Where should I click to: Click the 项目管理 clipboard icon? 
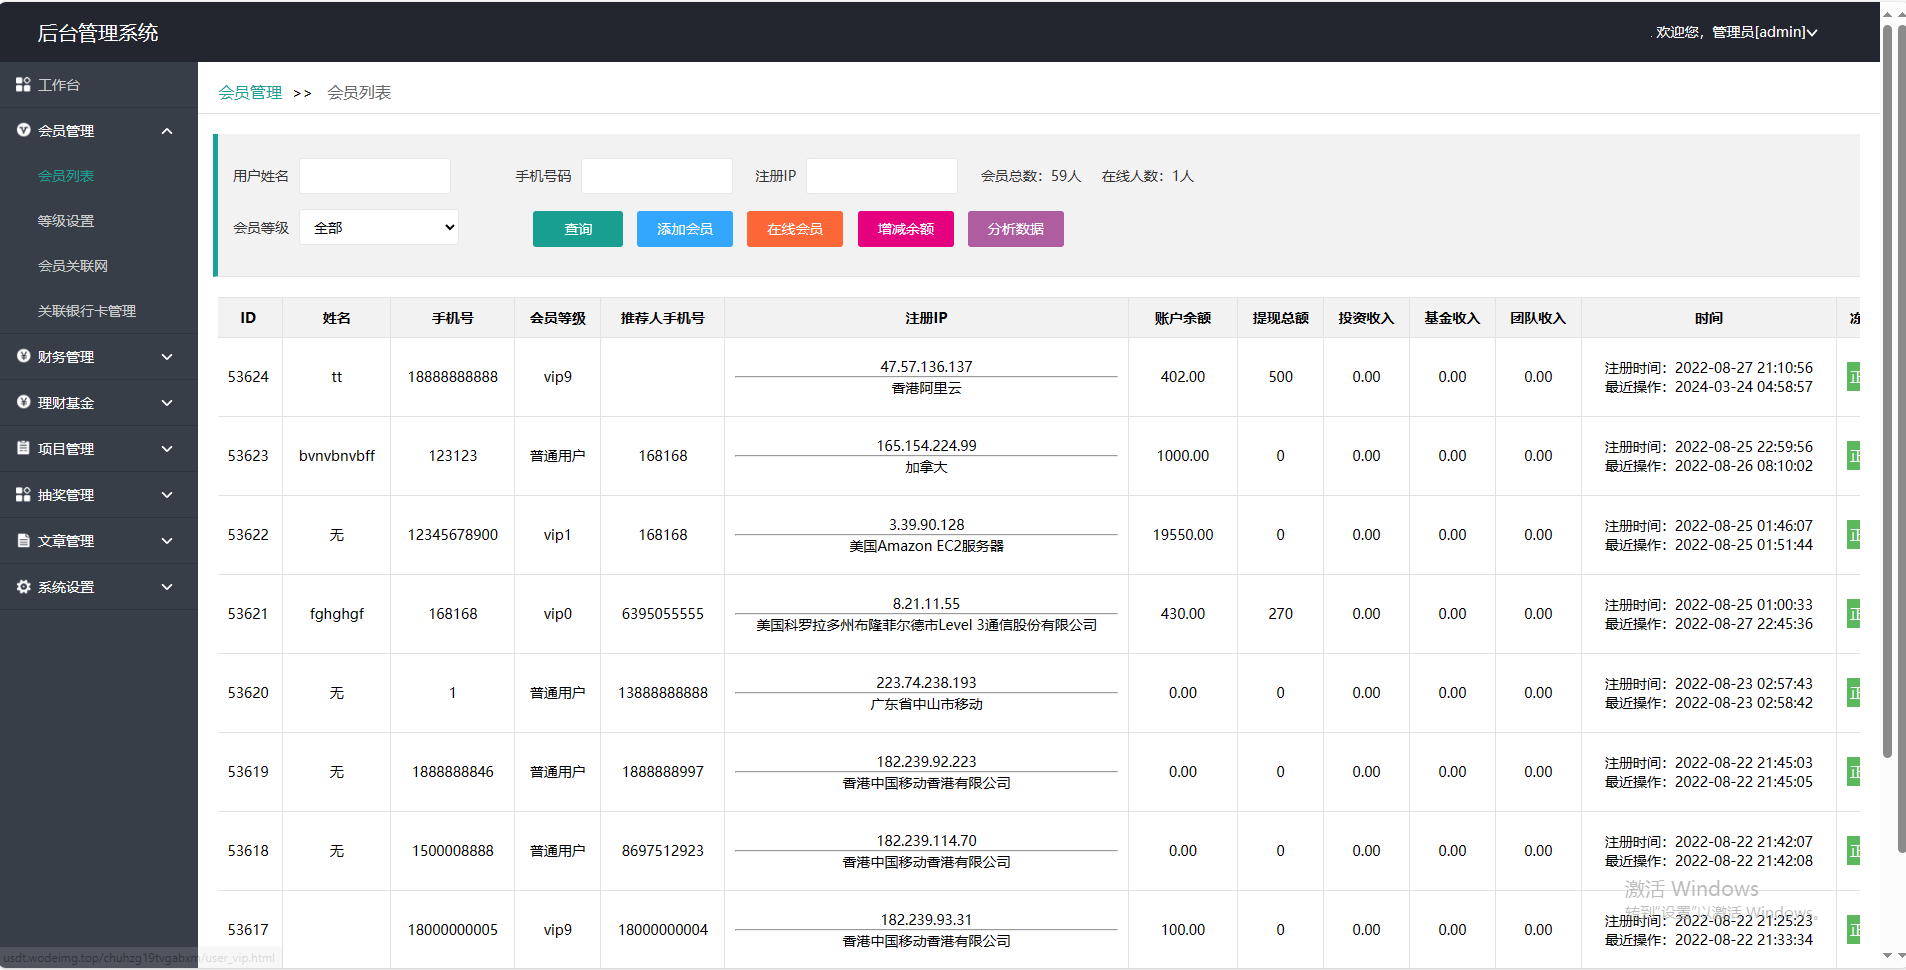coord(23,449)
